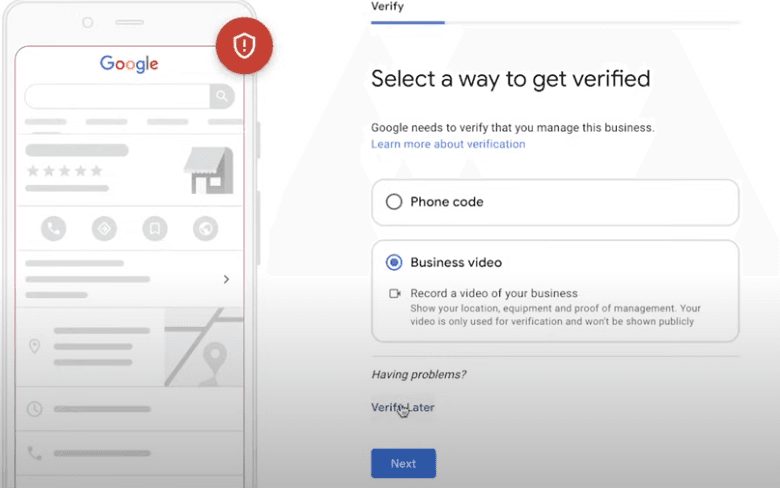Select the Phone code radio button

tap(394, 202)
